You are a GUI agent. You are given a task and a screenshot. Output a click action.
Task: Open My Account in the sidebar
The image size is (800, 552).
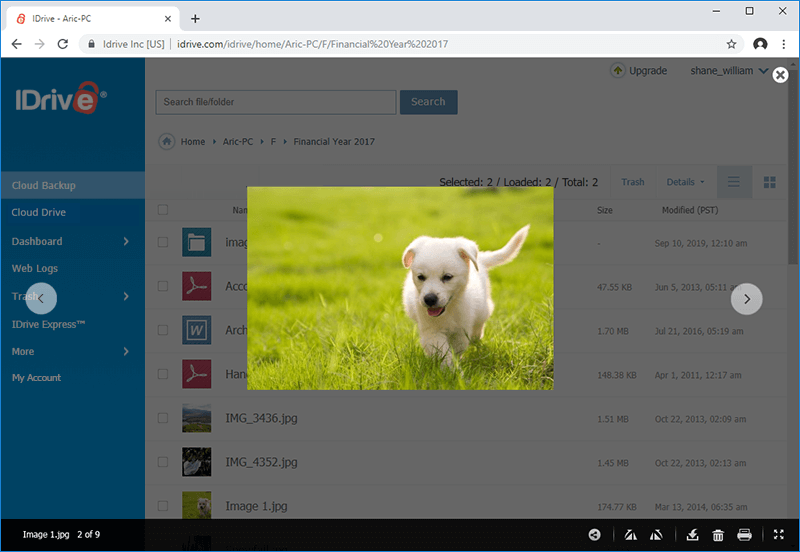coord(36,378)
